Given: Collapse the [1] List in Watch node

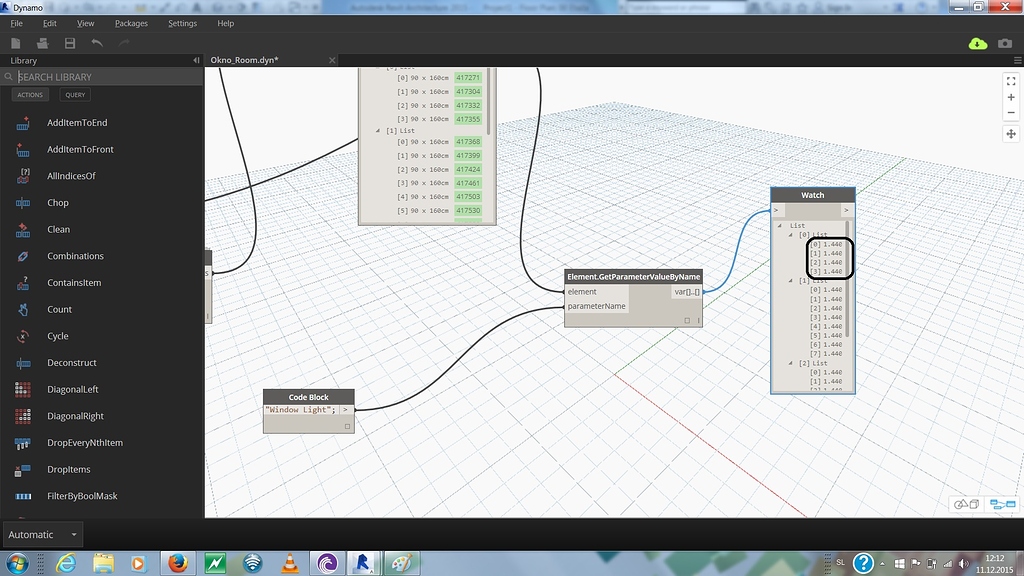Looking at the screenshot, I should (792, 280).
